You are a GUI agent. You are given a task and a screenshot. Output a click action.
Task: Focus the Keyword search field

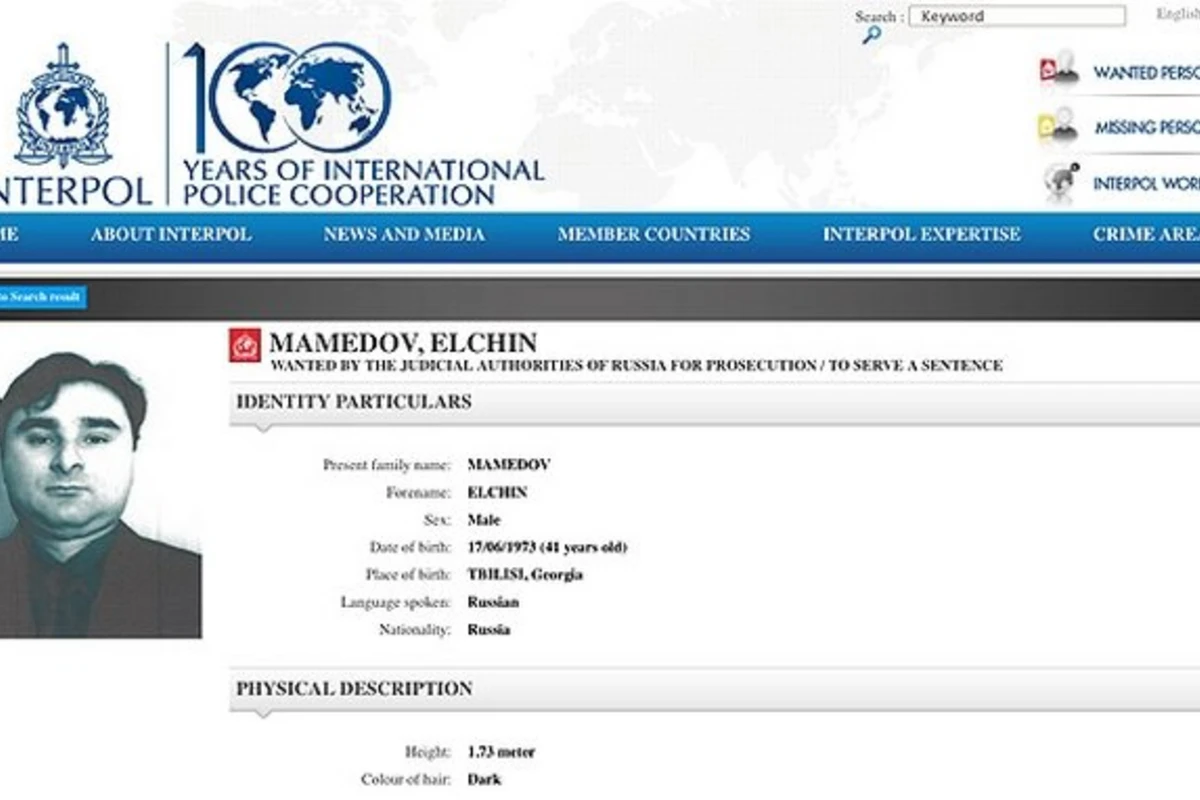click(1017, 16)
